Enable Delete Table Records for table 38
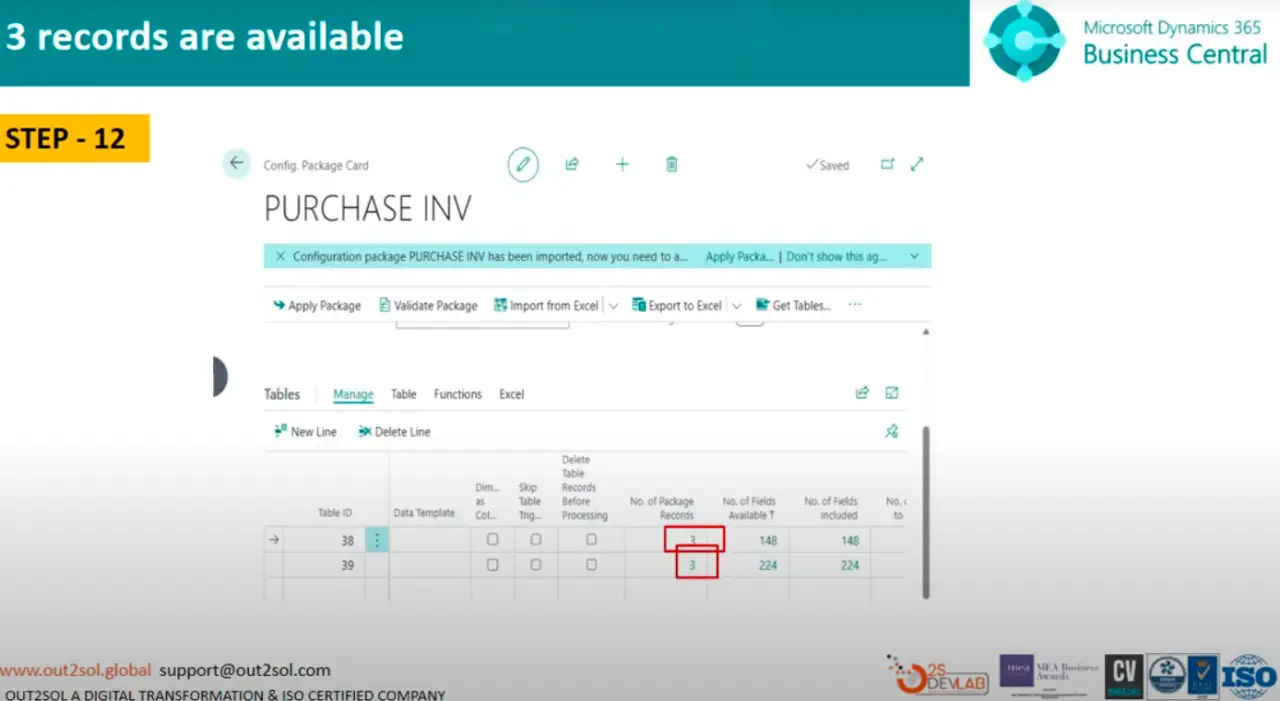The width and height of the screenshot is (1280, 701). tap(591, 539)
